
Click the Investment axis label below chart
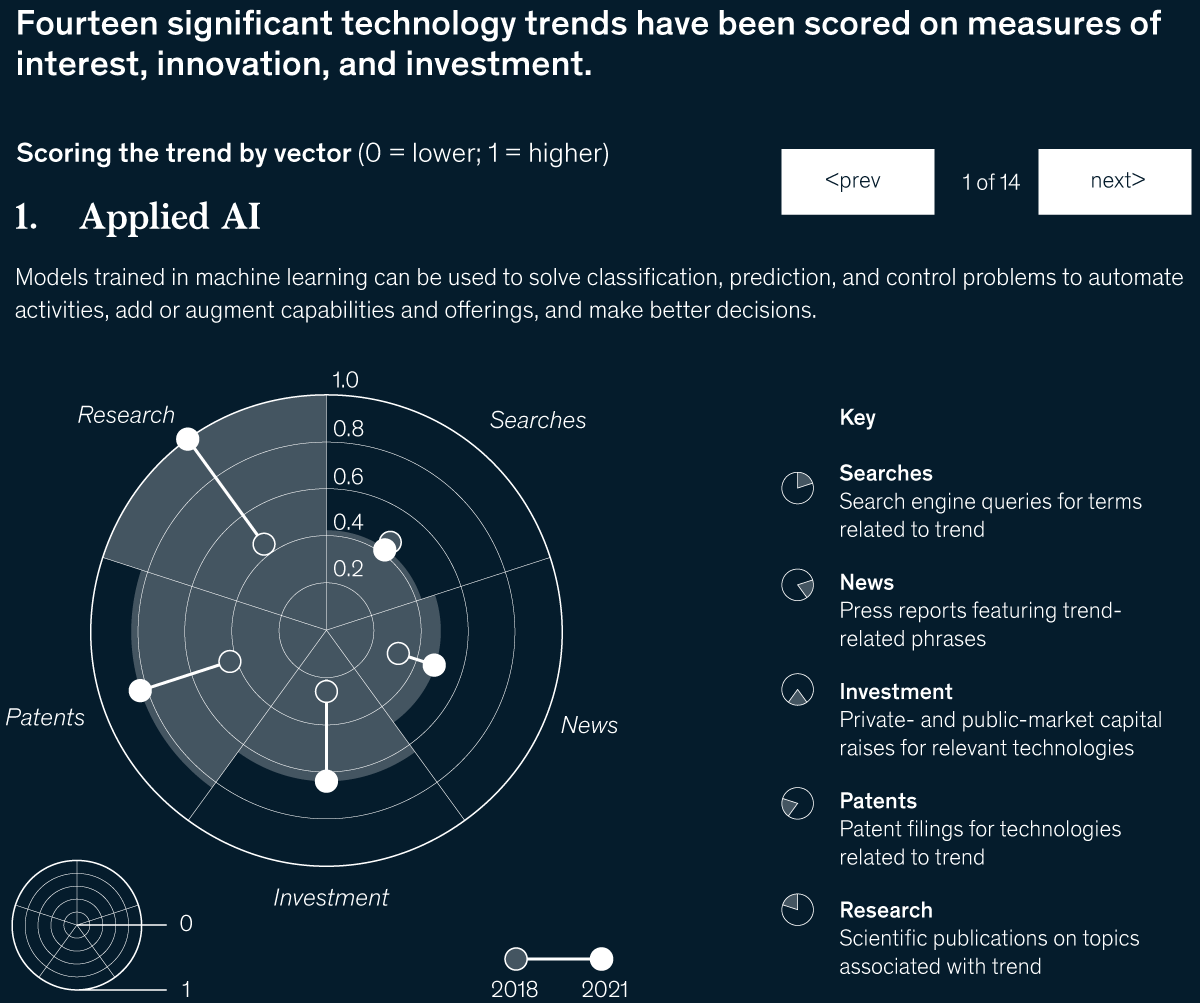coord(331,897)
